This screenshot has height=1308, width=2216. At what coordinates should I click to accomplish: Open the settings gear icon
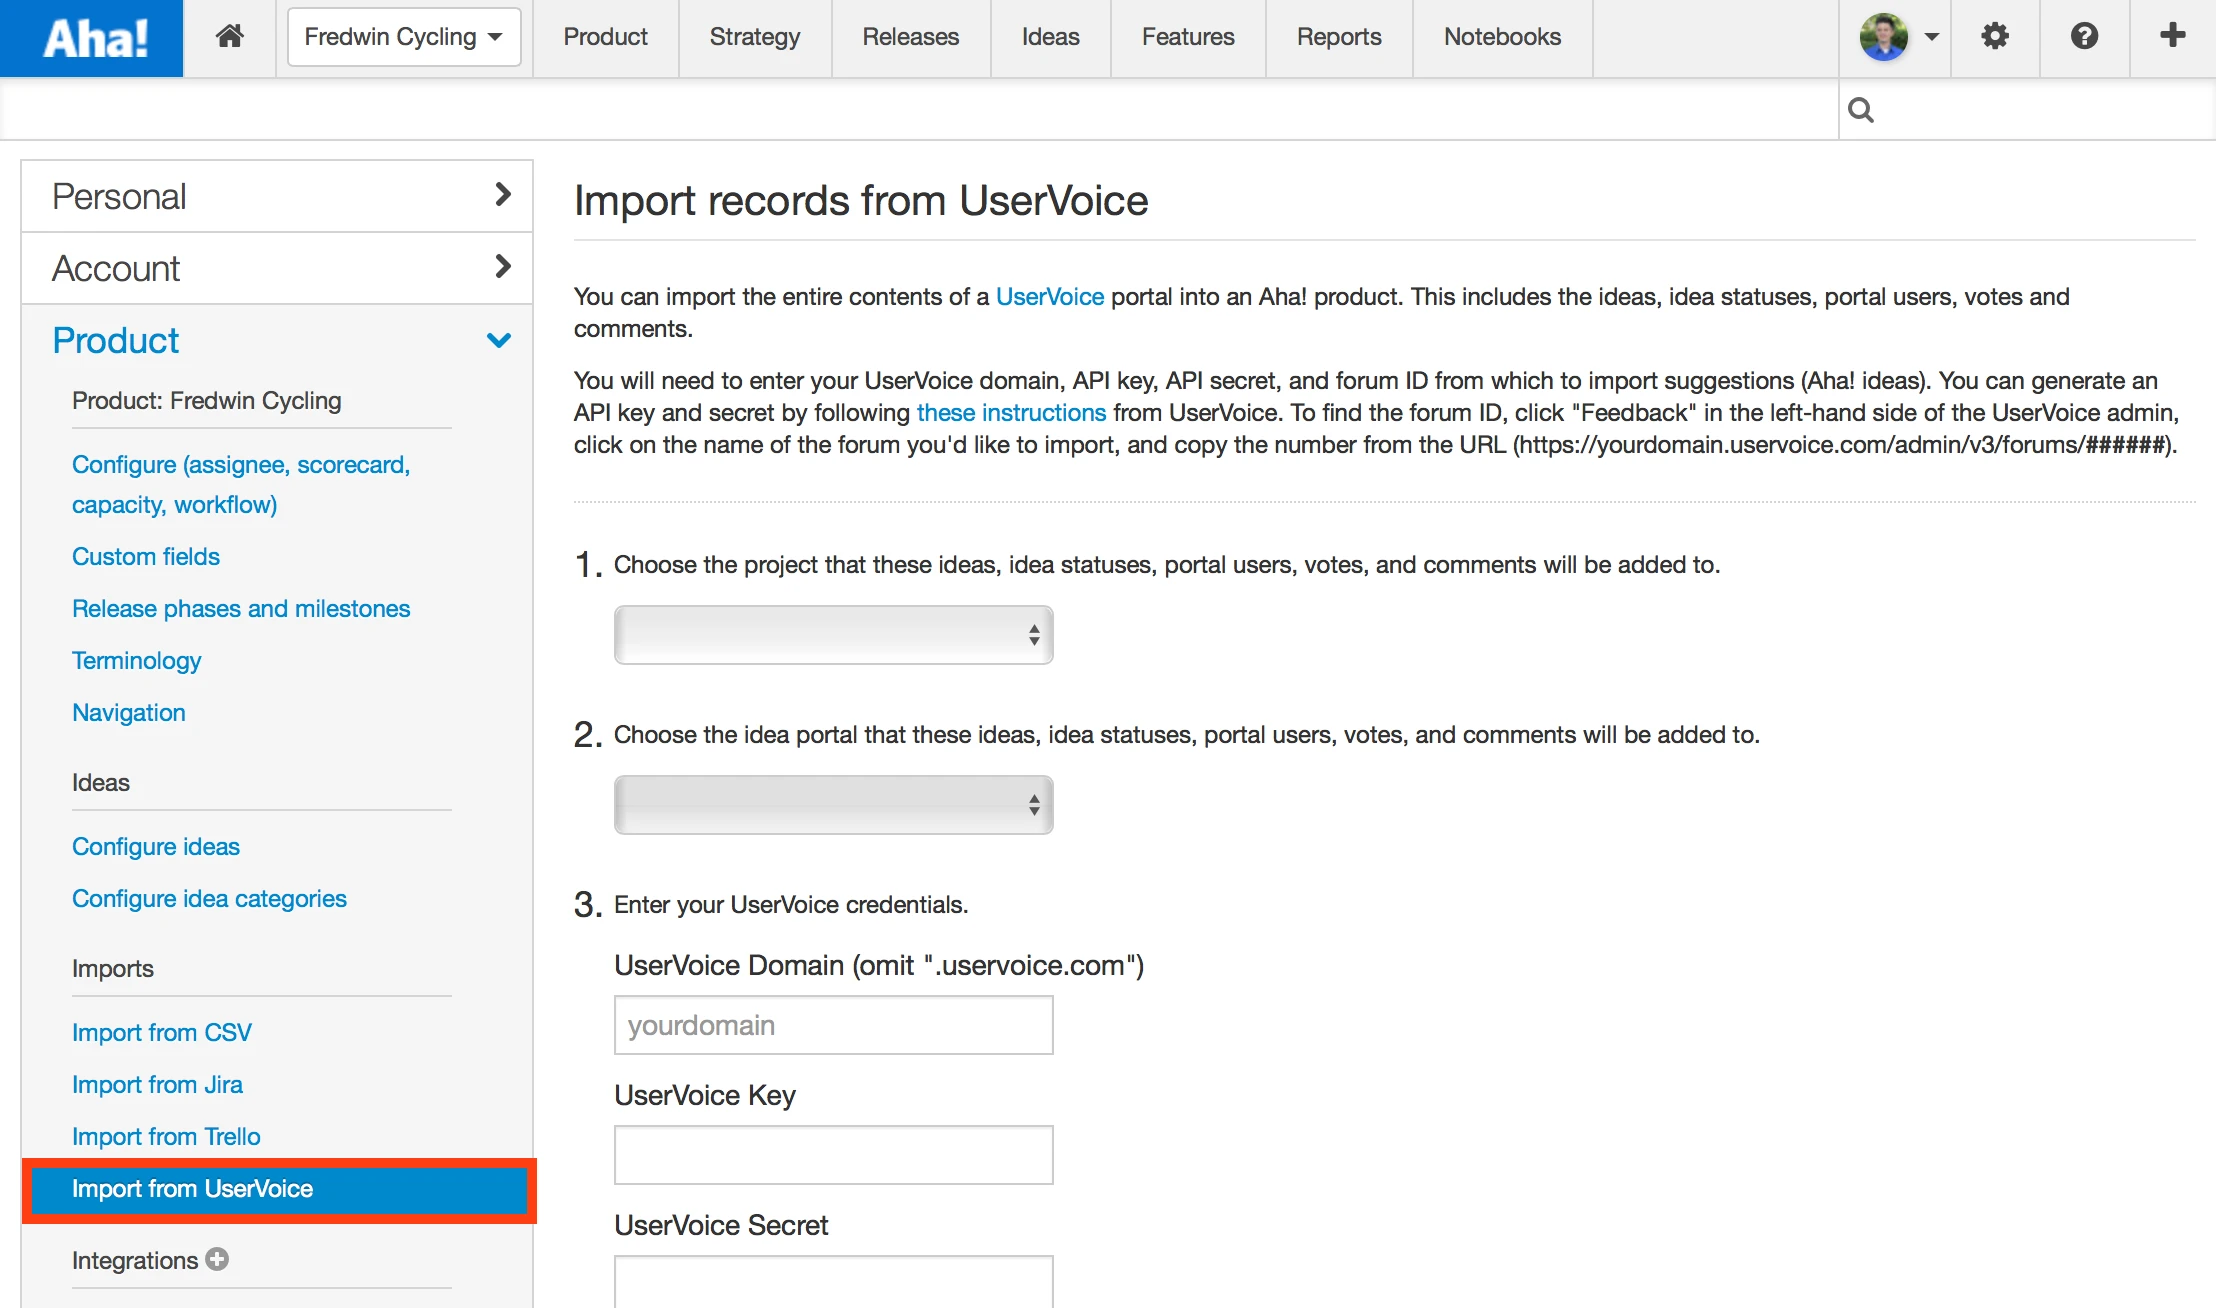pyautogui.click(x=1994, y=37)
